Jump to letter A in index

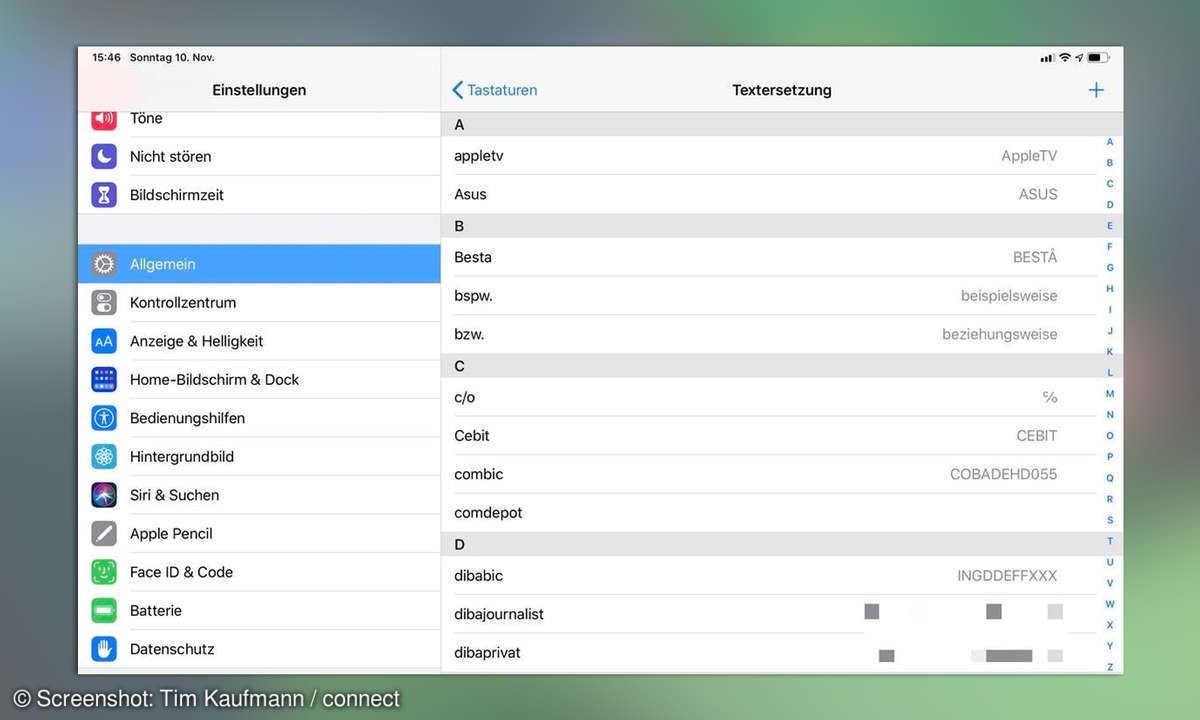(x=1110, y=142)
